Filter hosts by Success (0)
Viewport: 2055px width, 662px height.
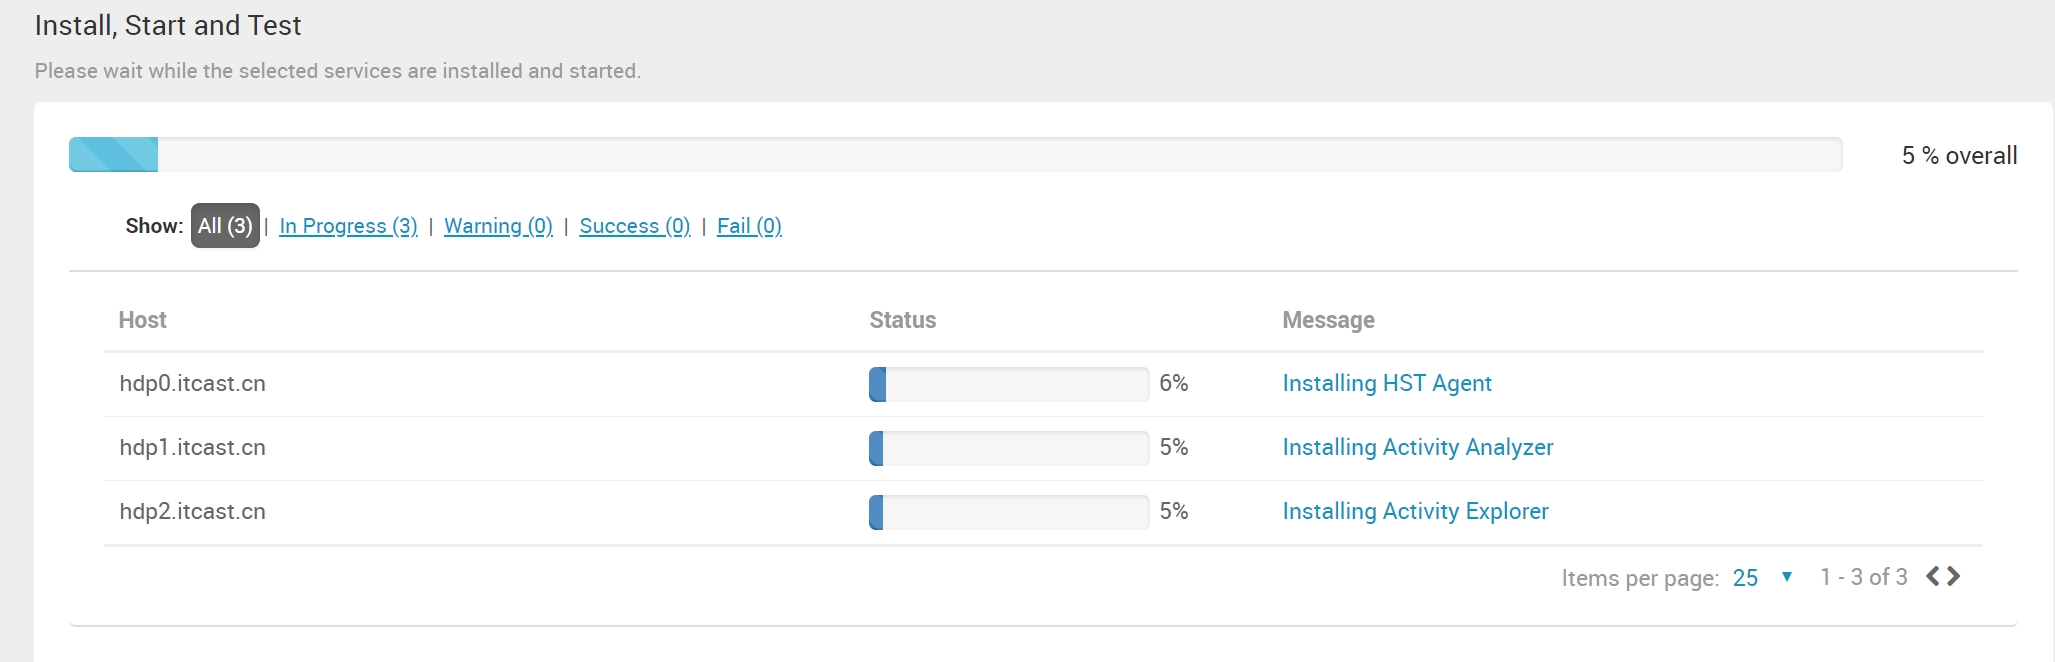coord(635,226)
